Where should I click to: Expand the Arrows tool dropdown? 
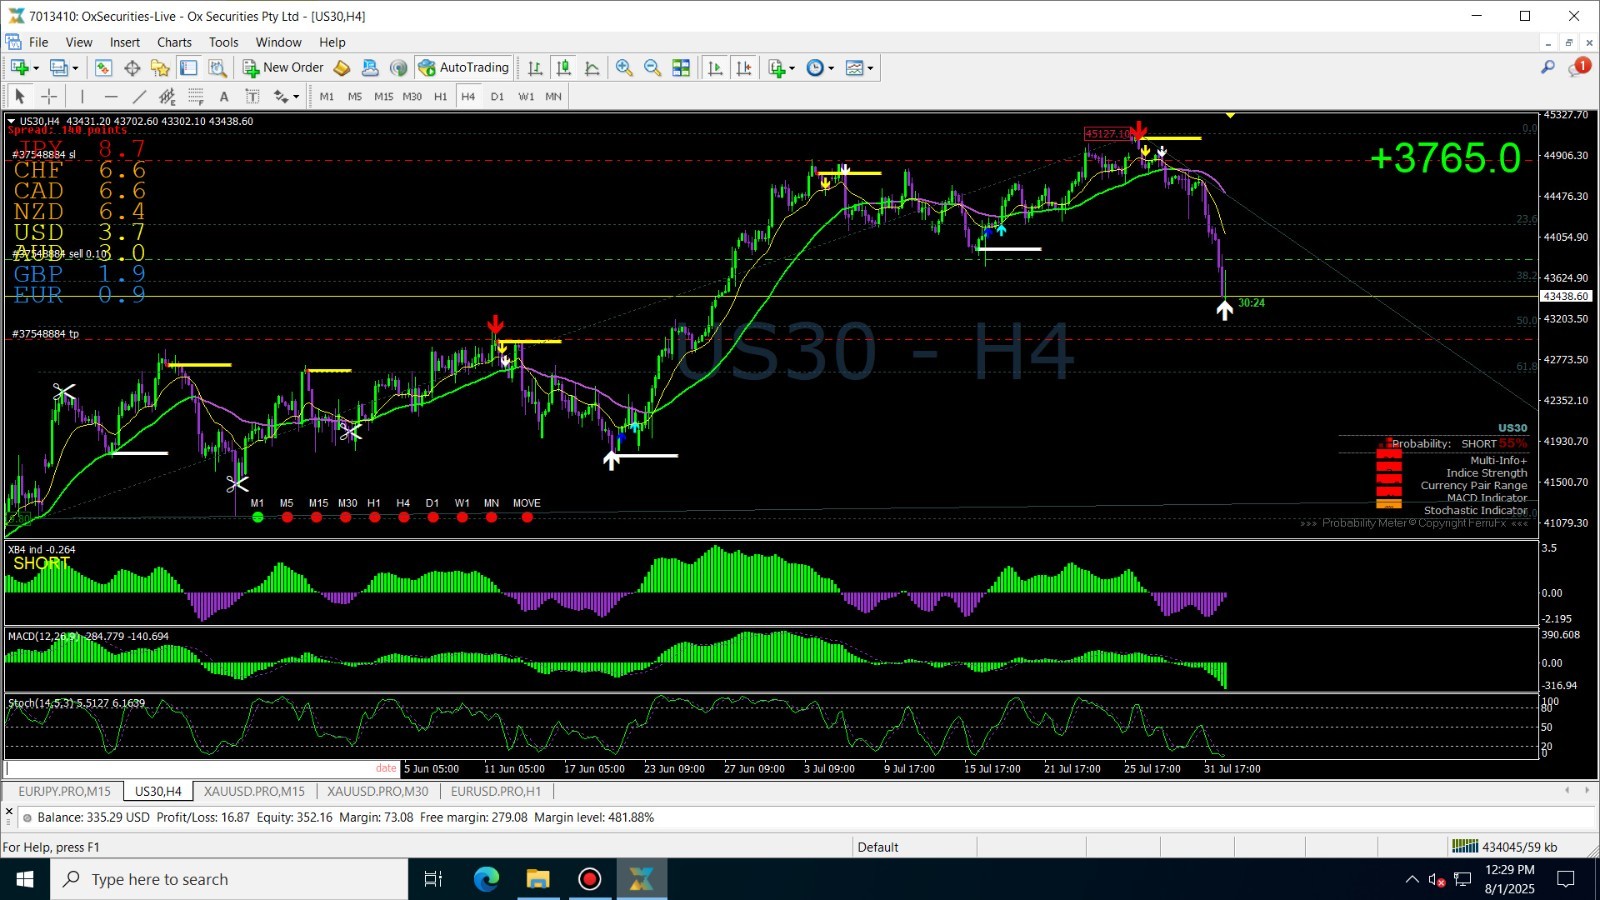(x=296, y=97)
